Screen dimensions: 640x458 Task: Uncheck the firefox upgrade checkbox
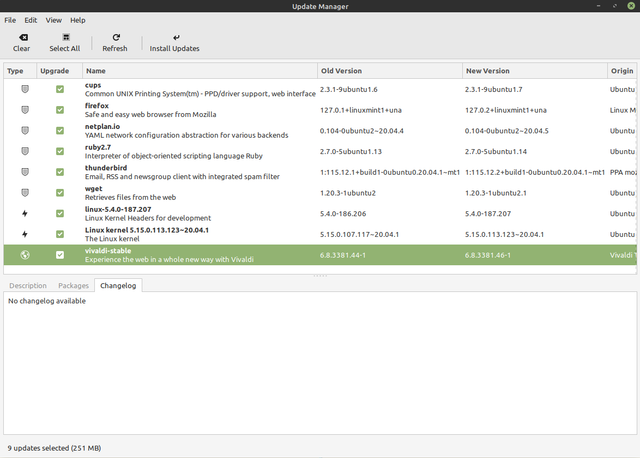(60, 110)
